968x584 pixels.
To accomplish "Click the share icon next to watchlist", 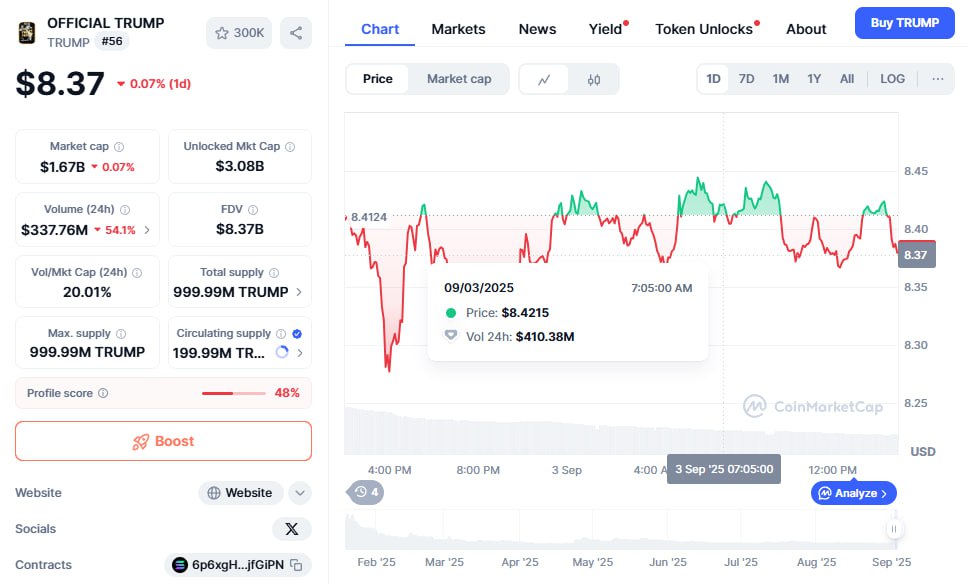I will point(296,33).
